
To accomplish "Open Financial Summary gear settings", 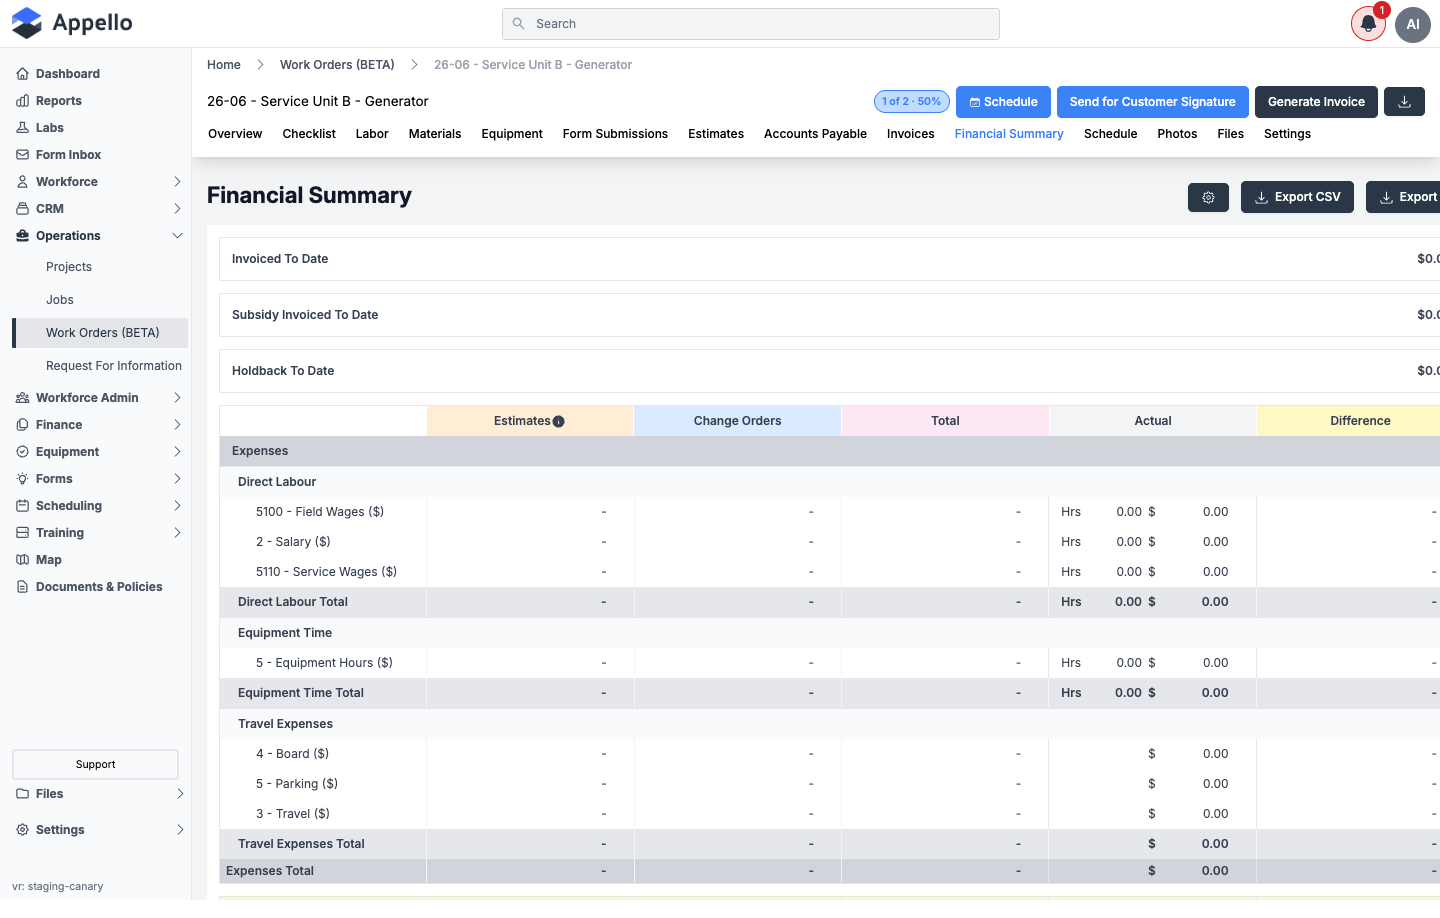I will 1208,197.
